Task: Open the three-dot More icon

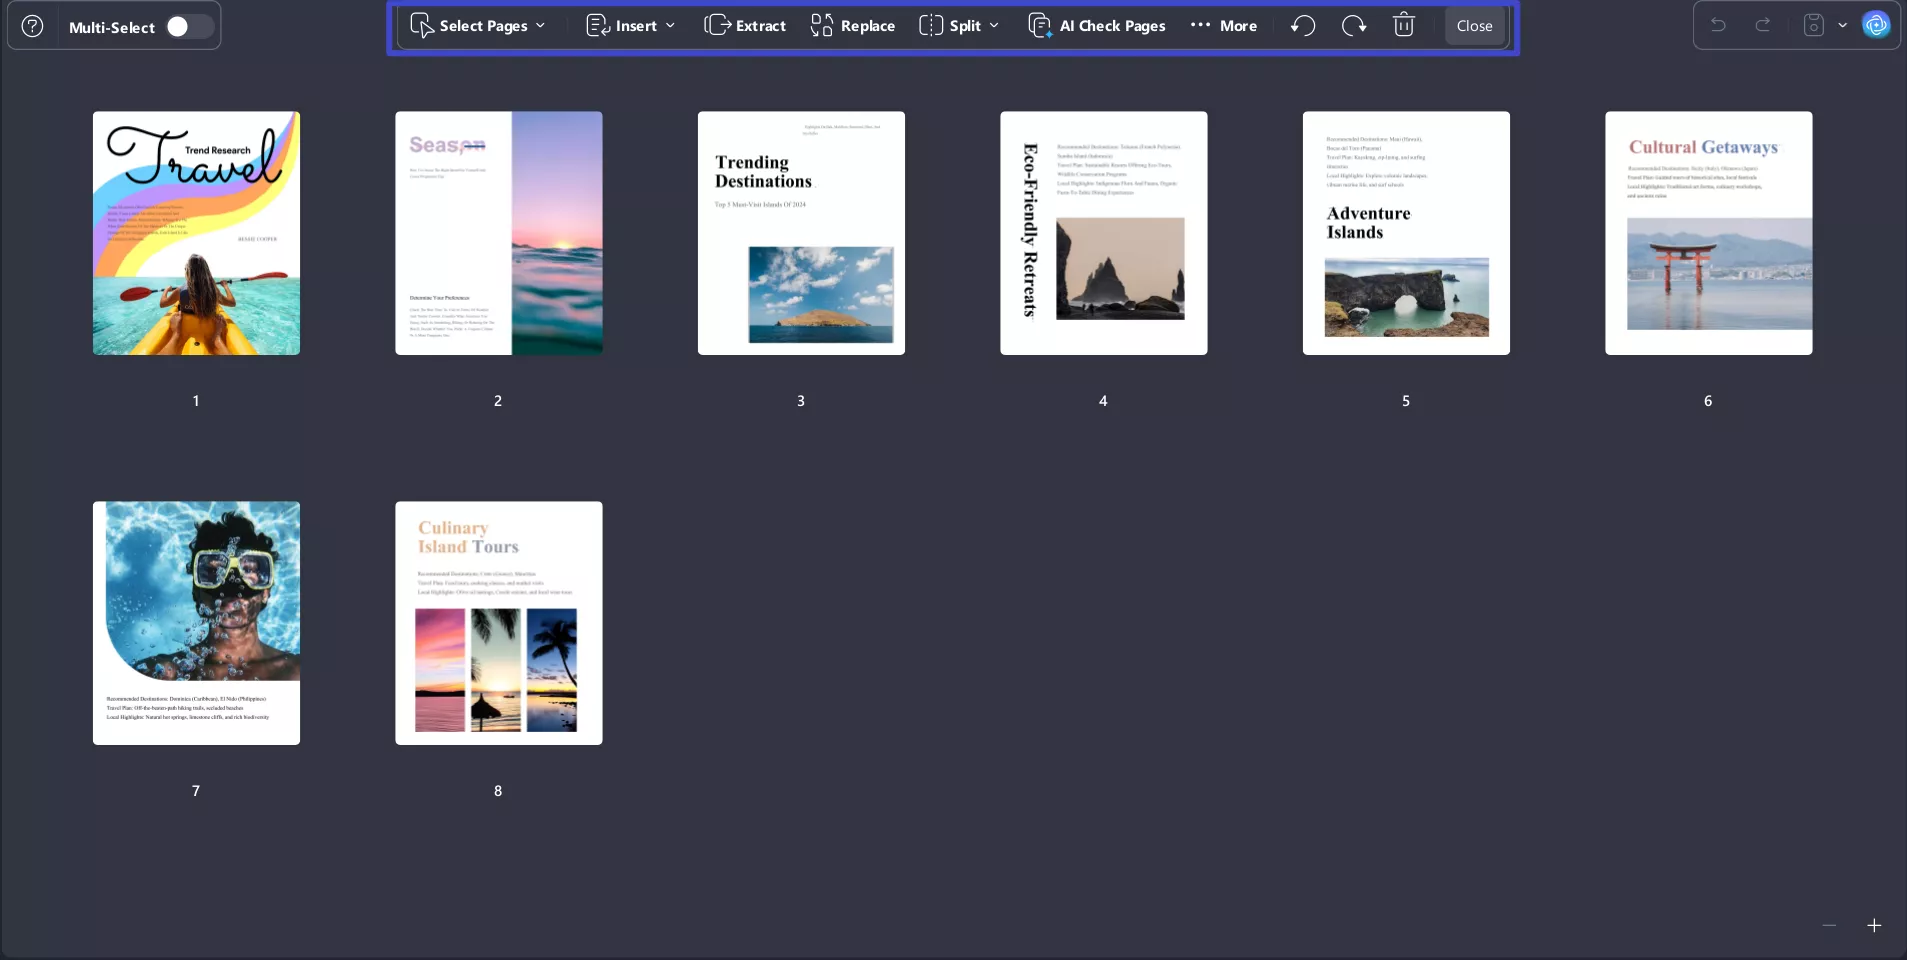Action: (x=1200, y=25)
